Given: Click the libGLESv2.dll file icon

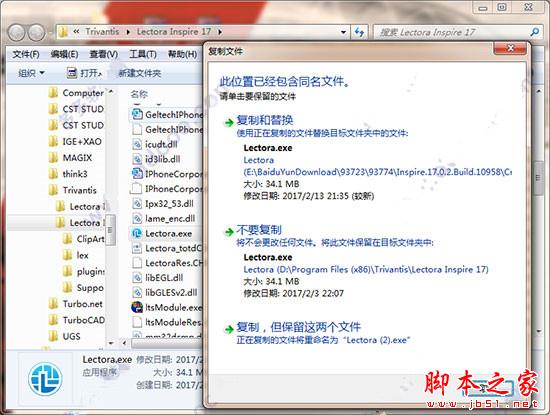Looking at the screenshot, I should [x=136, y=292].
